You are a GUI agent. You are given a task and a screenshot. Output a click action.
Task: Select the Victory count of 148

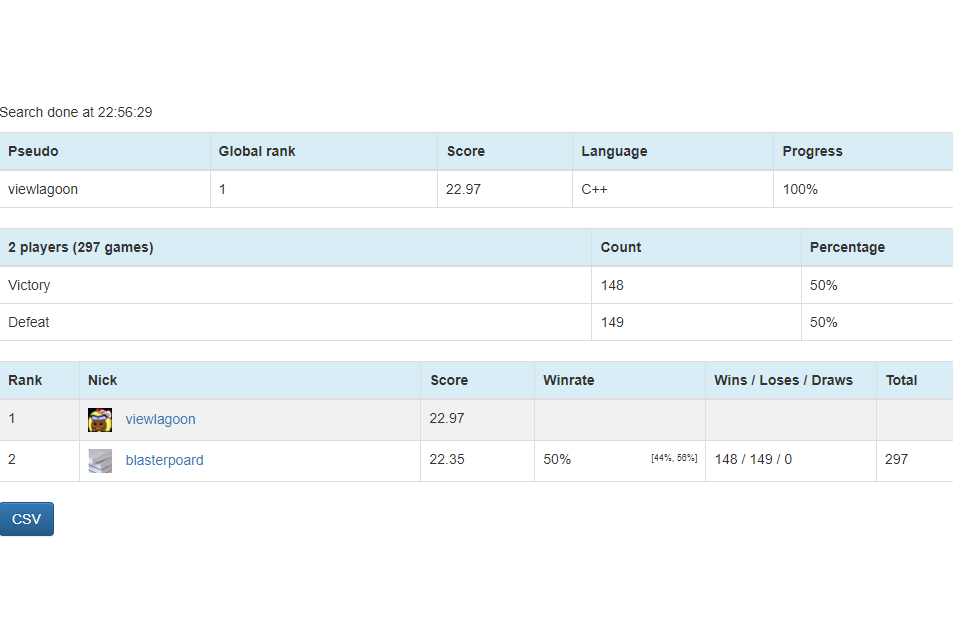[x=612, y=285]
